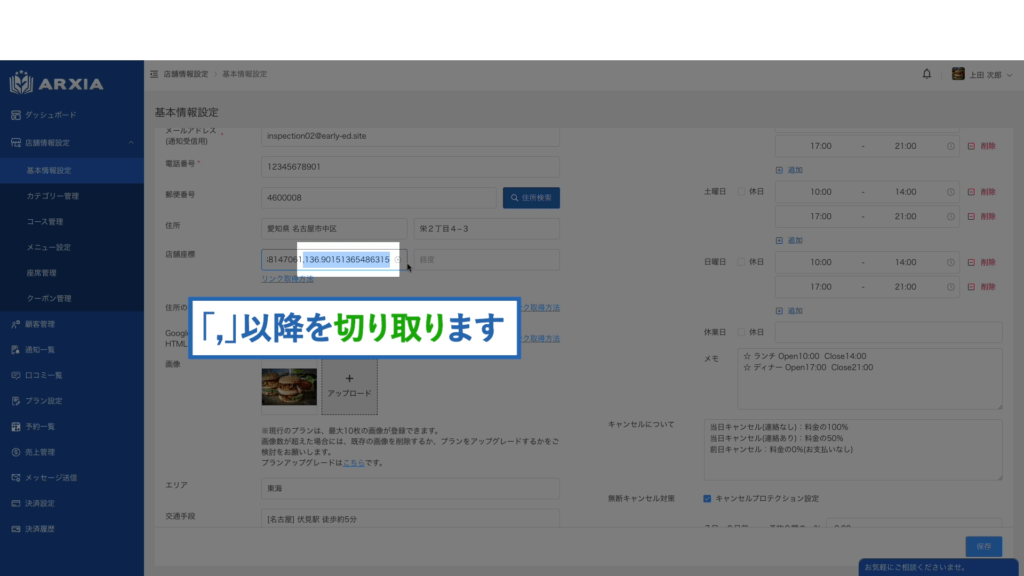Click the アップロード image upload box
Image resolution: width=1024 pixels, height=576 pixels.
pos(349,386)
